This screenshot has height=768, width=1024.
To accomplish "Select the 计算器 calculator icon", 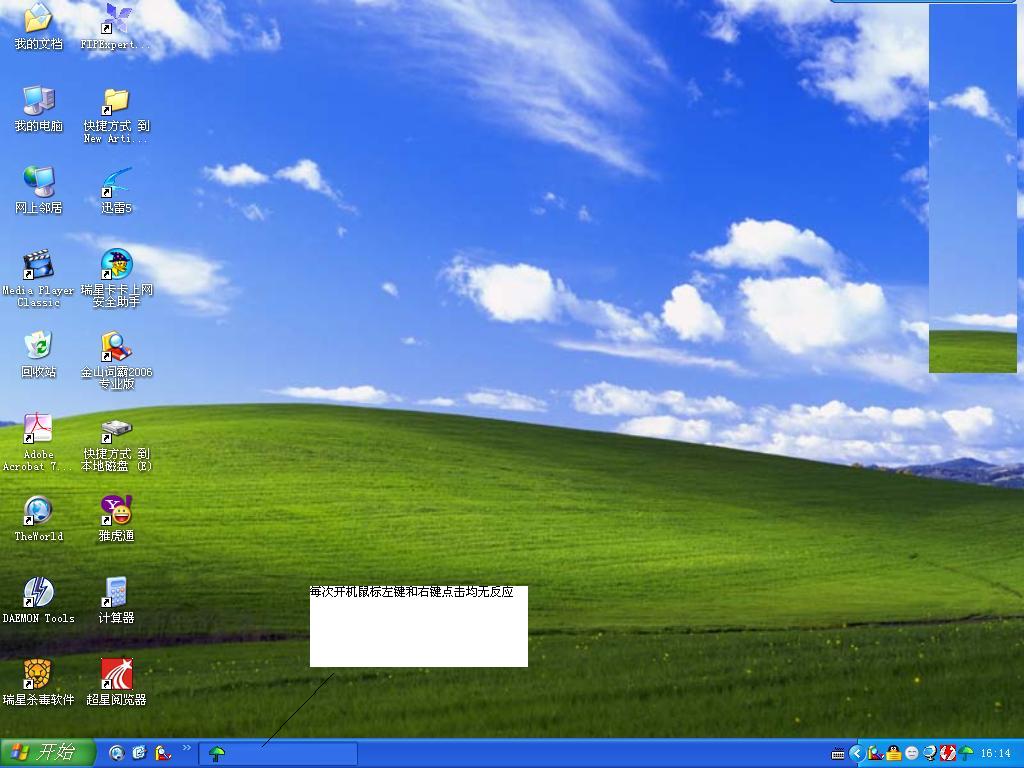I will (116, 593).
